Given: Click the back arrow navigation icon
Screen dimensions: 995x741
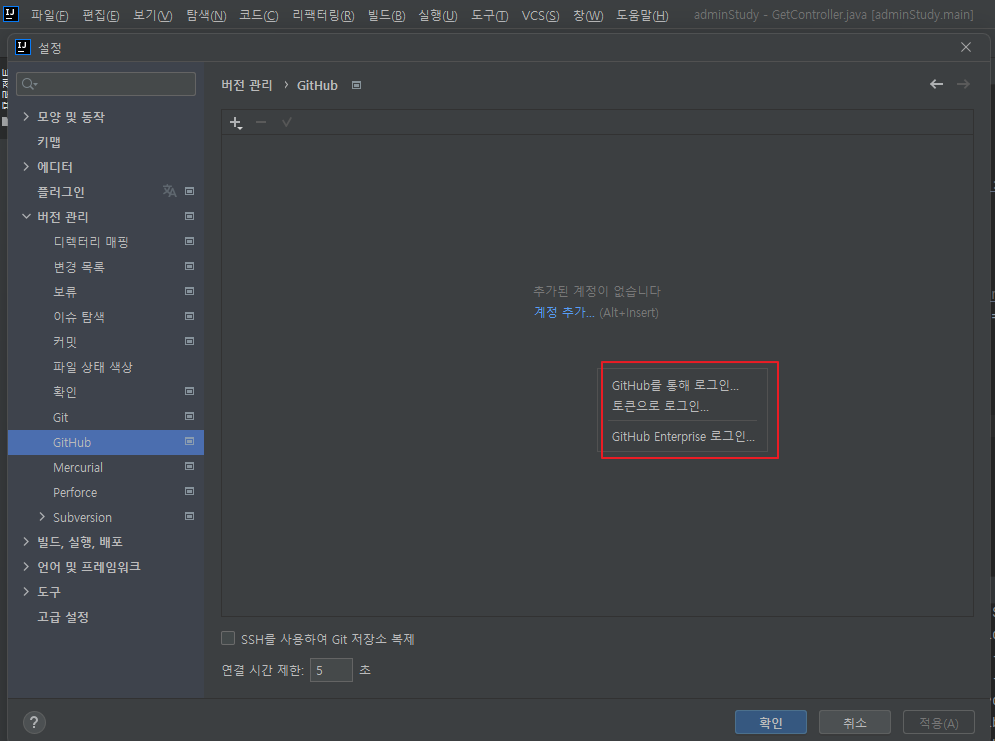Looking at the screenshot, I should point(936,84).
